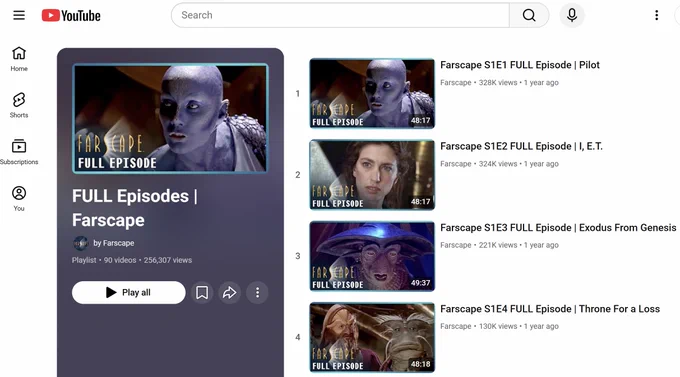
Task: Click Farscape channel name under S1E2 video
Action: [455, 164]
